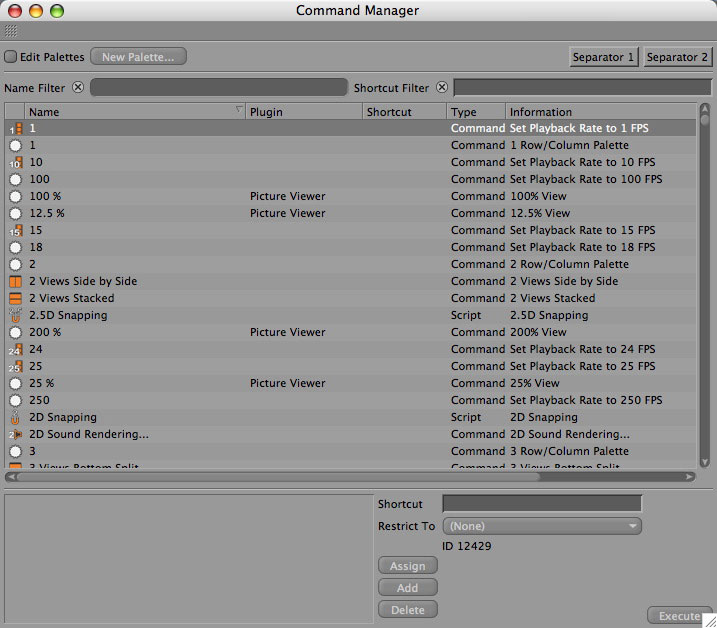Click the 2D Snapping script icon
The height and width of the screenshot is (628, 717).
(15, 417)
